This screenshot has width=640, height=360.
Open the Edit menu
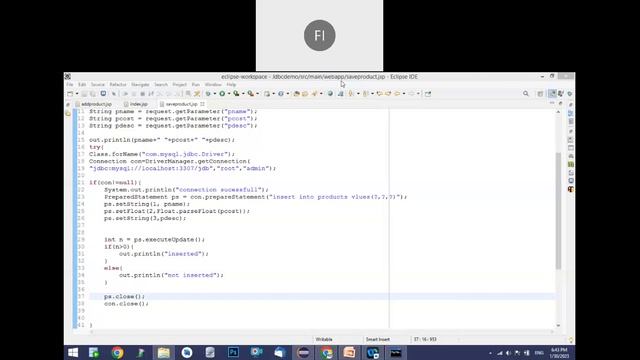click(82, 84)
